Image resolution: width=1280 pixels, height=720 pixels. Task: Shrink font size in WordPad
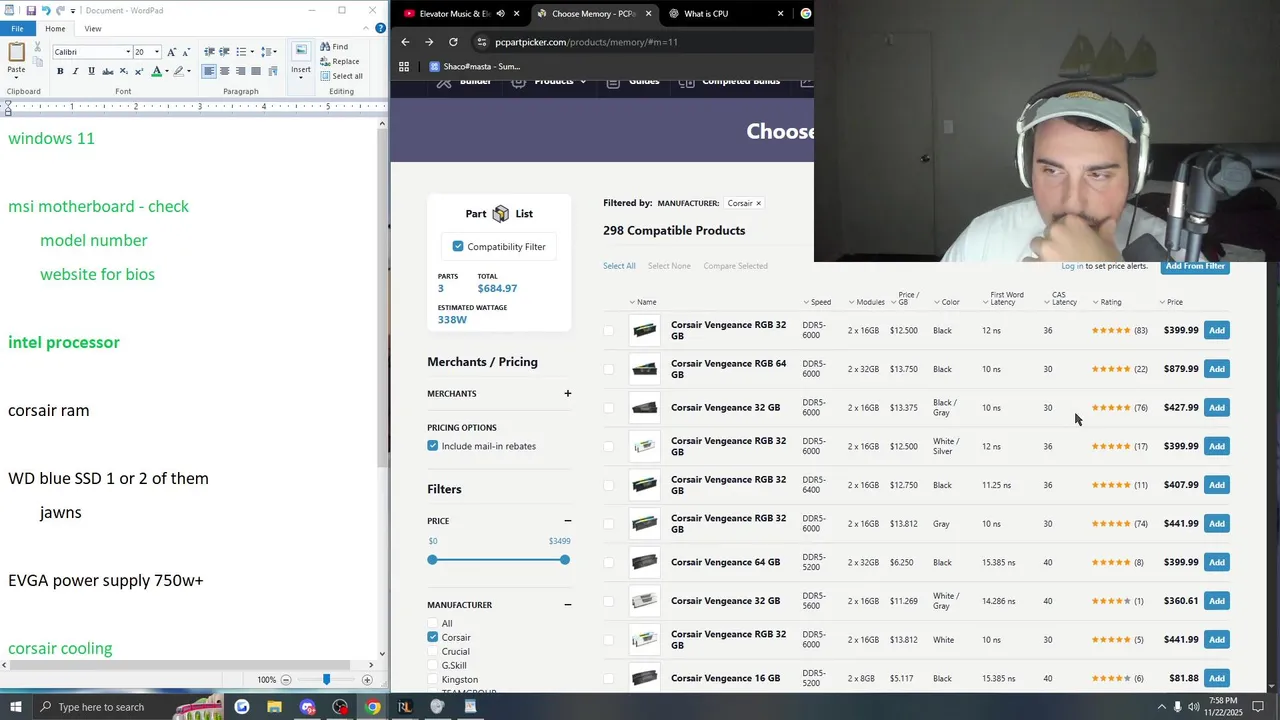(x=187, y=52)
